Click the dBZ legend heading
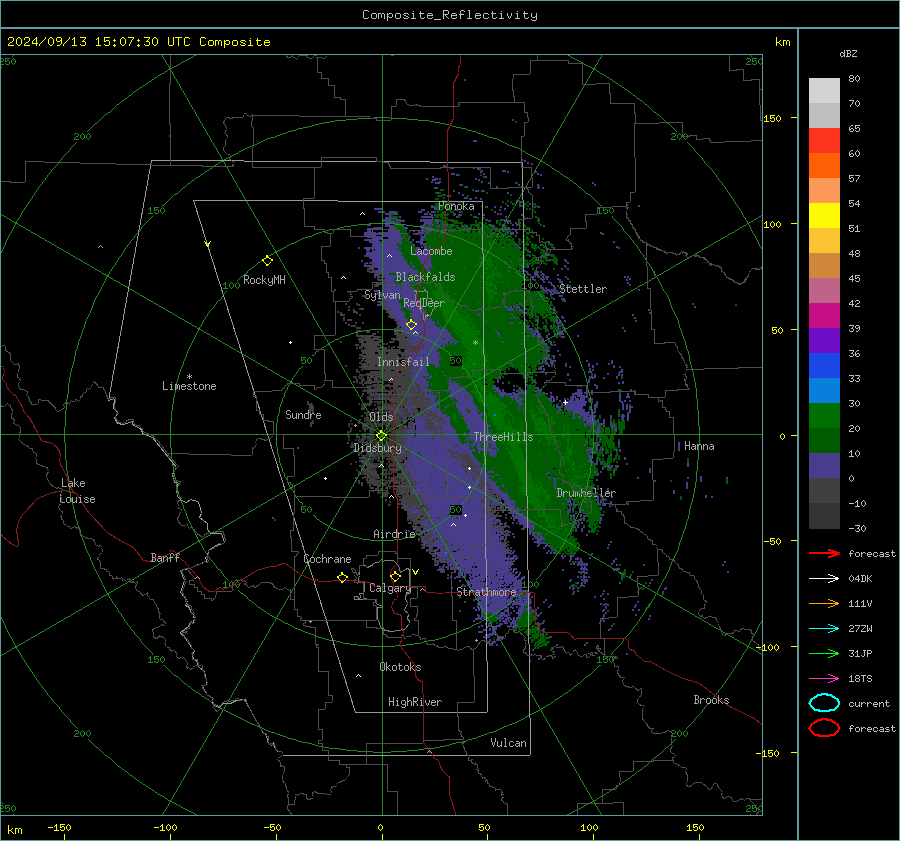900x841 pixels. pyautogui.click(x=848, y=53)
